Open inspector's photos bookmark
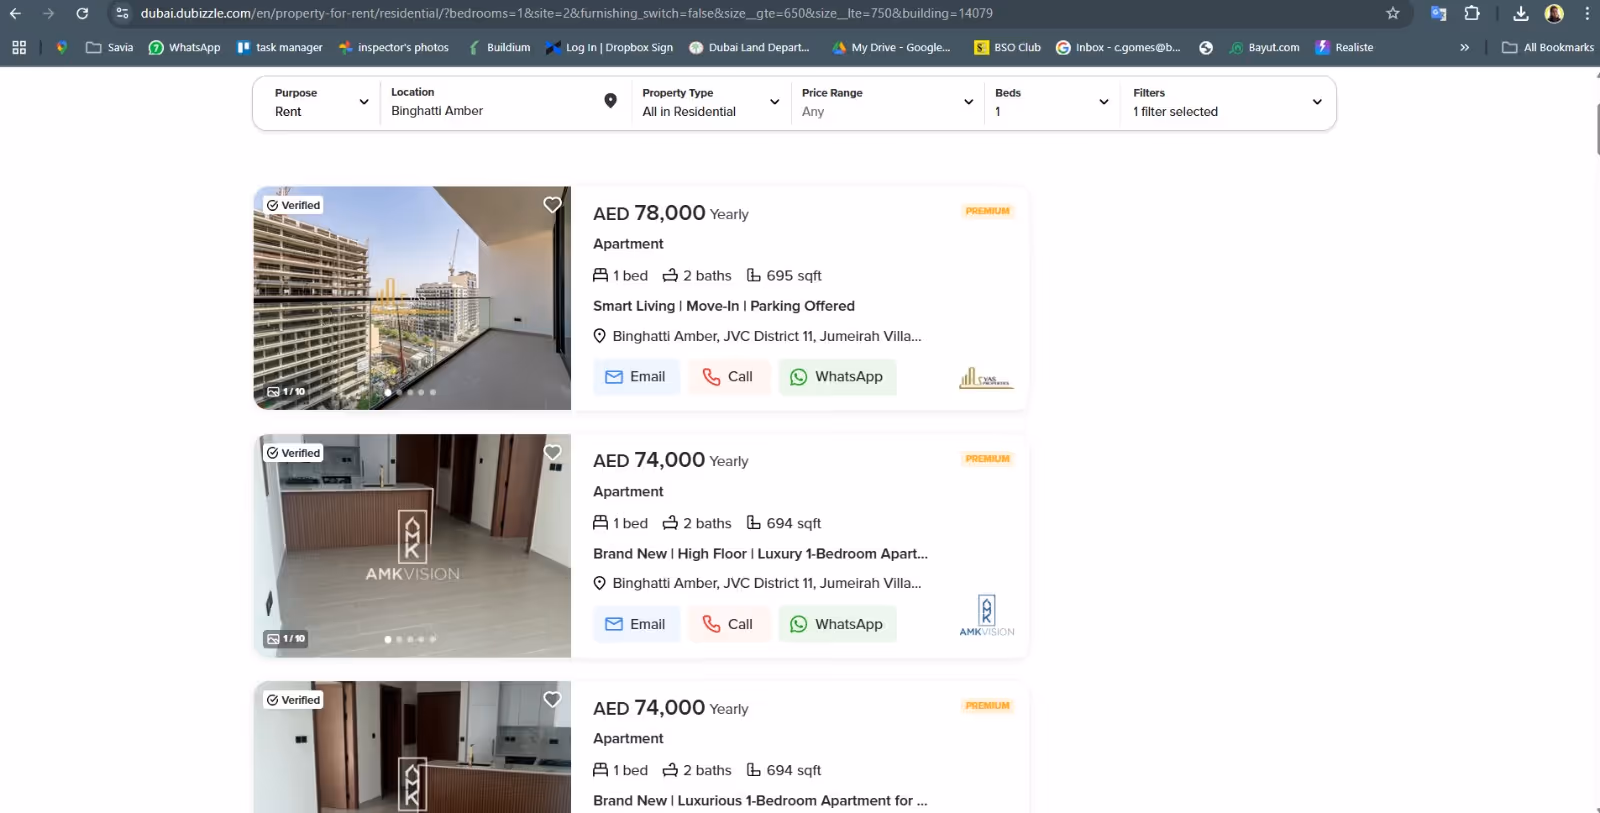1600x813 pixels. (393, 47)
